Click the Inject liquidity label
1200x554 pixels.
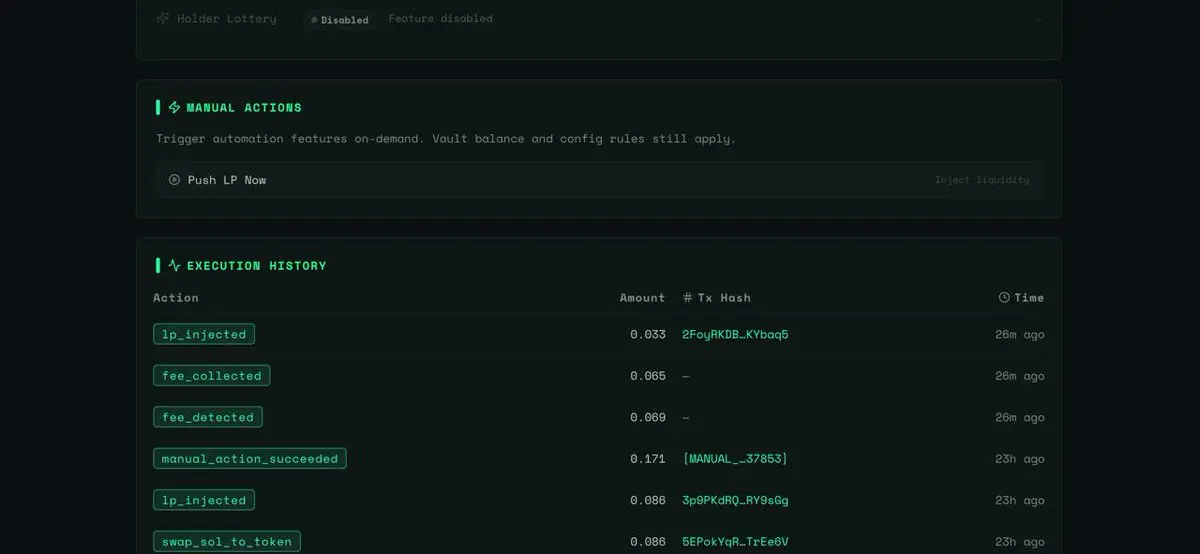pos(981,180)
